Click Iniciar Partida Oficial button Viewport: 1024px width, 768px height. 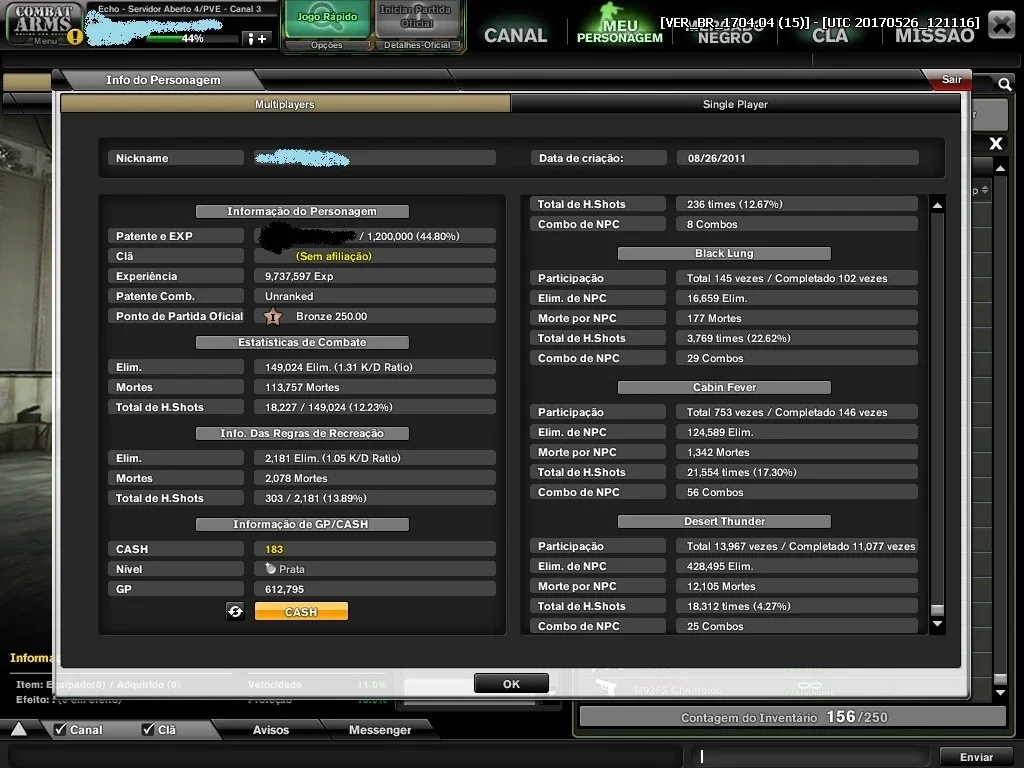click(416, 20)
